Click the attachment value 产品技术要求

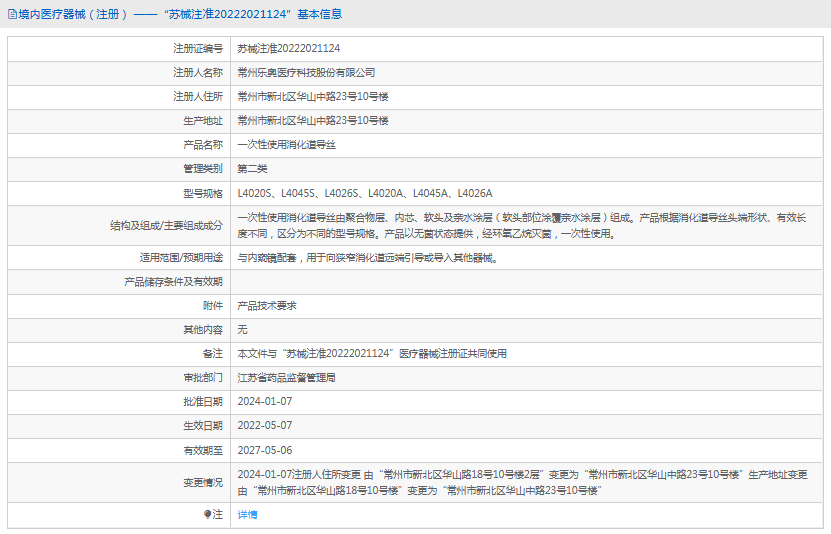pos(267,306)
